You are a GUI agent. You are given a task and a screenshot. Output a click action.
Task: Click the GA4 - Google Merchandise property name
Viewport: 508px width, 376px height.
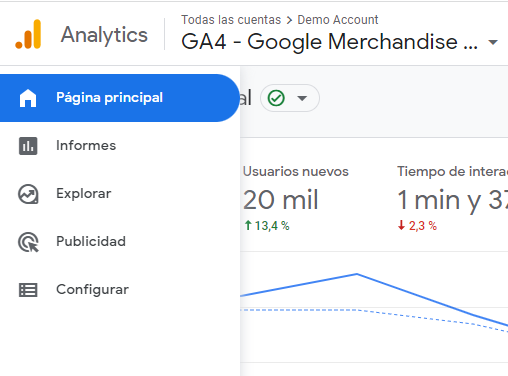(329, 42)
